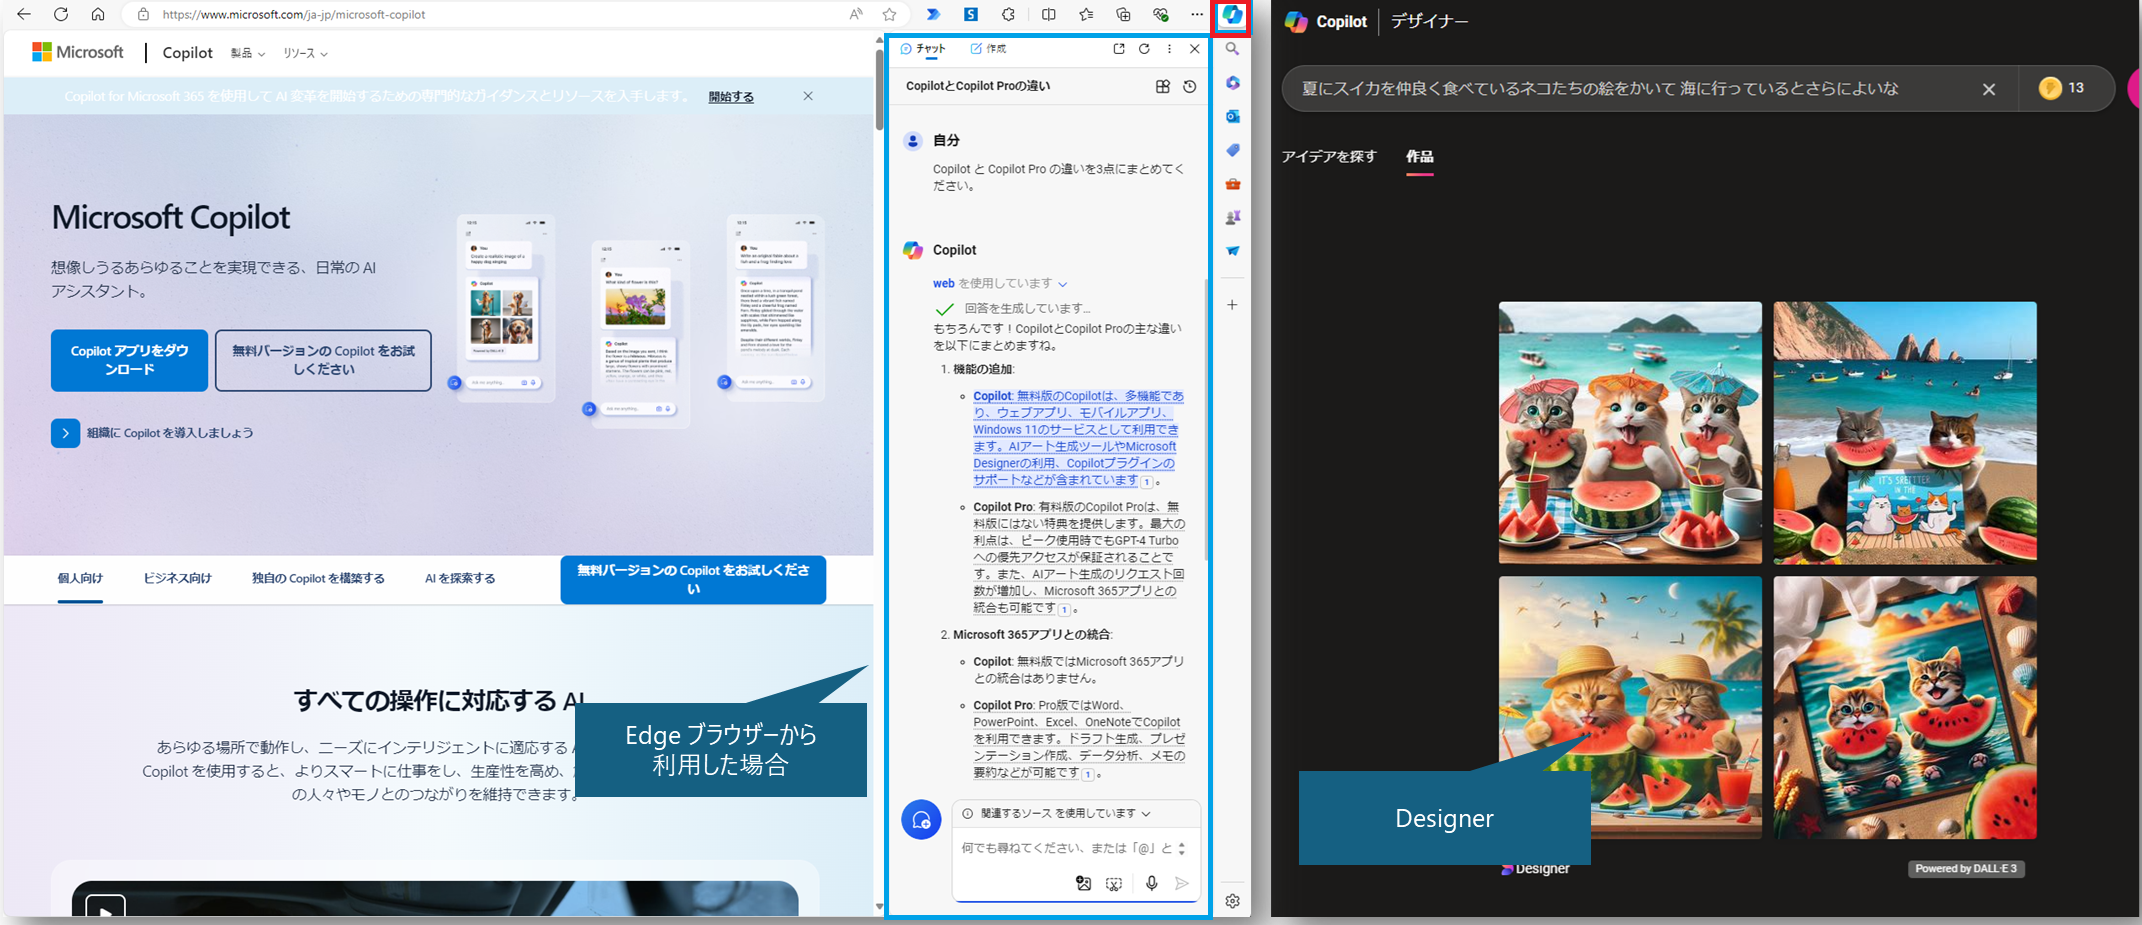Start a new topic in Copilot chat
2142x925 pixels.
click(921, 820)
